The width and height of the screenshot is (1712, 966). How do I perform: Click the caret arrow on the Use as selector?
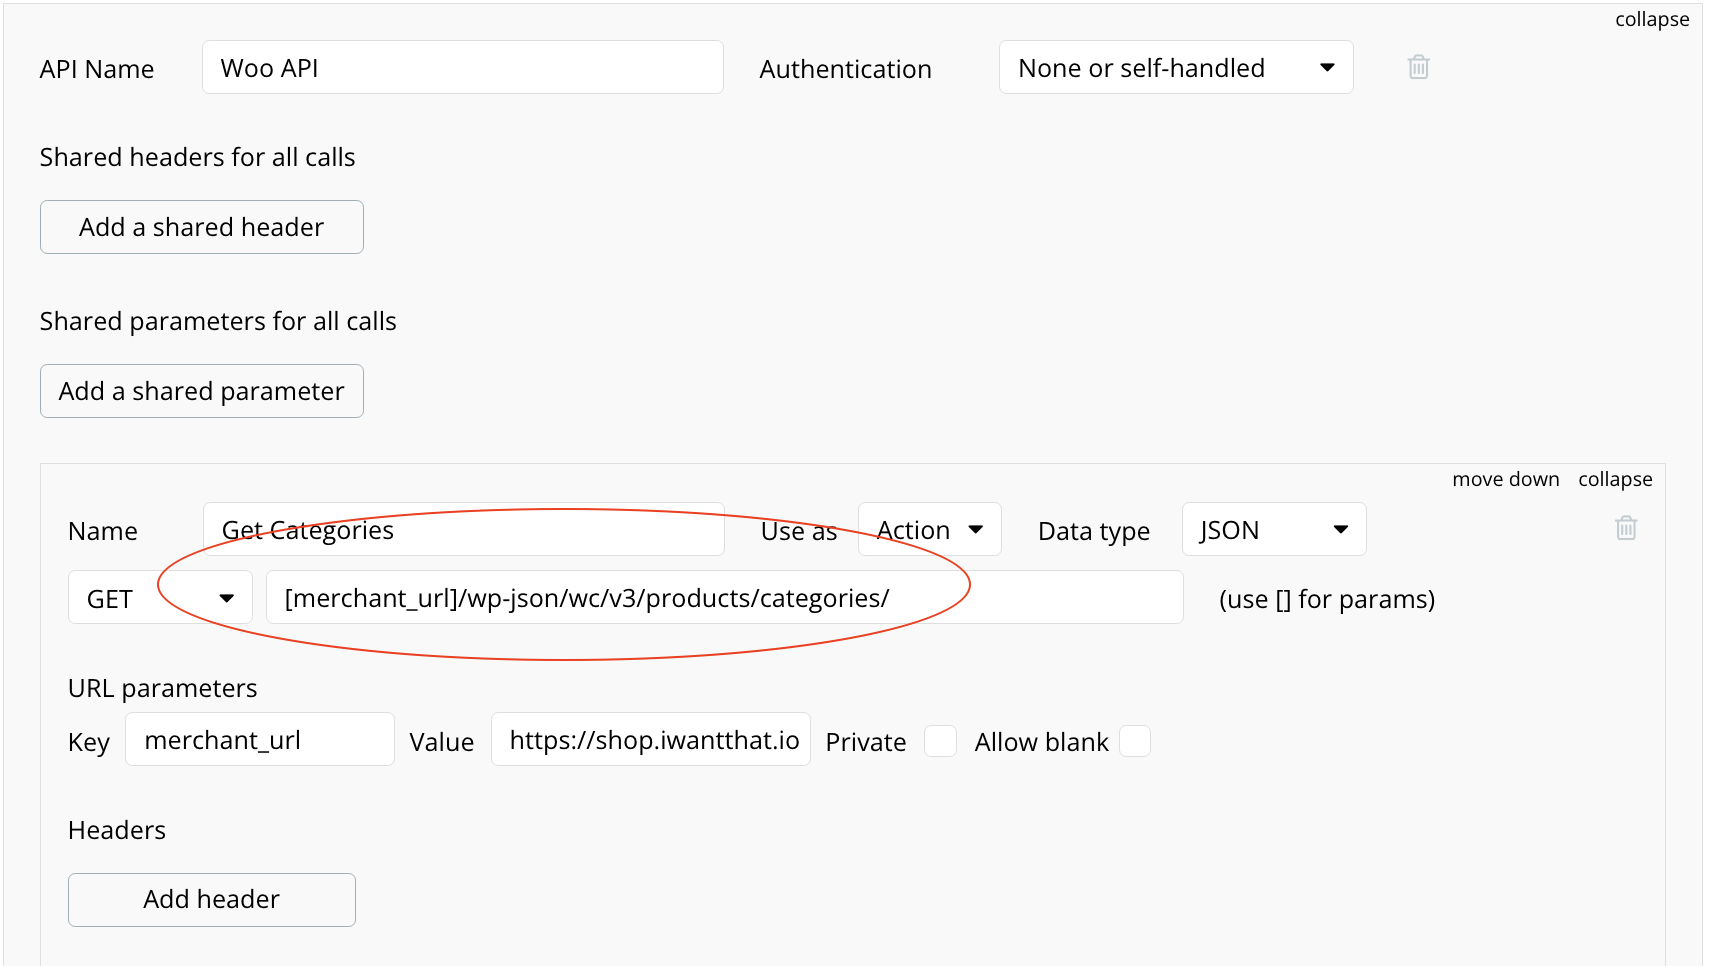[978, 529]
